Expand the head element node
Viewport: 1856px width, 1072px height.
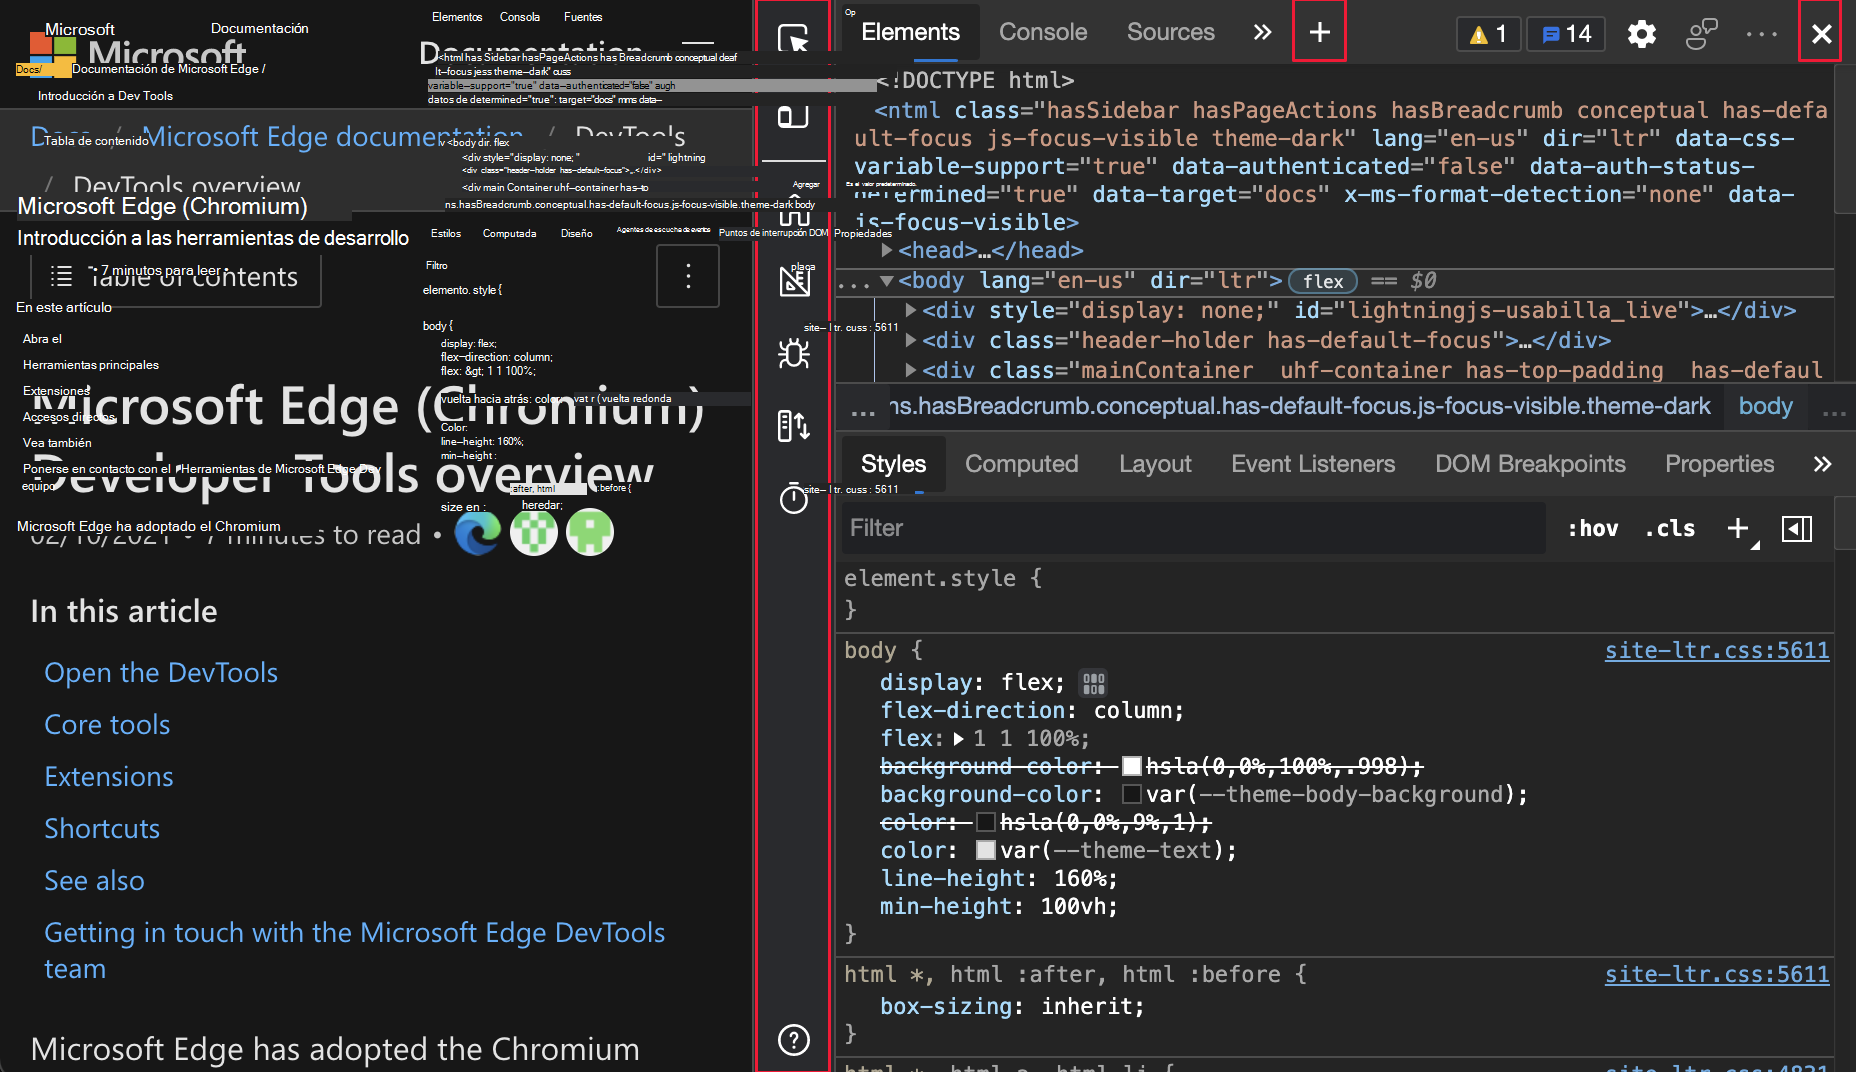886,250
